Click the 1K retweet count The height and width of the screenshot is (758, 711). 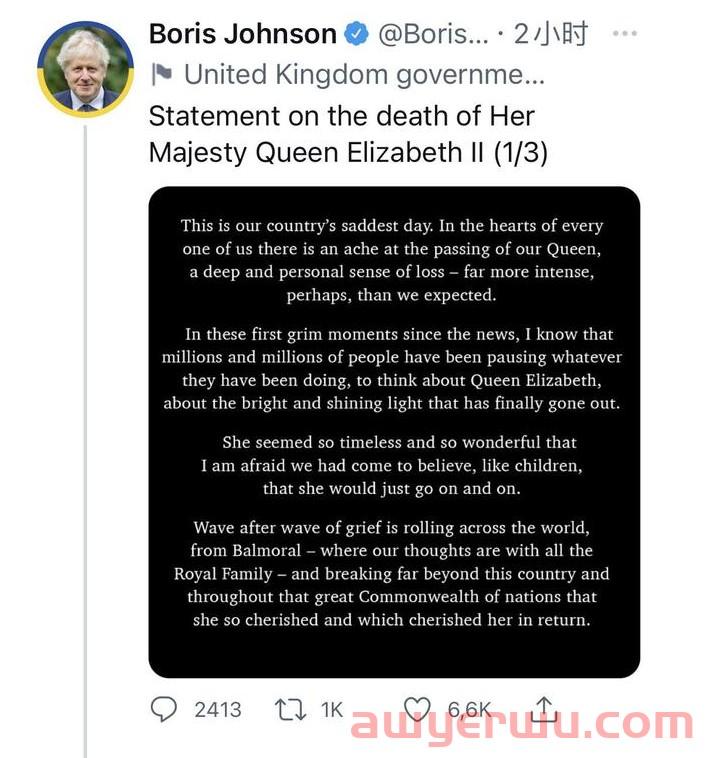(332, 710)
